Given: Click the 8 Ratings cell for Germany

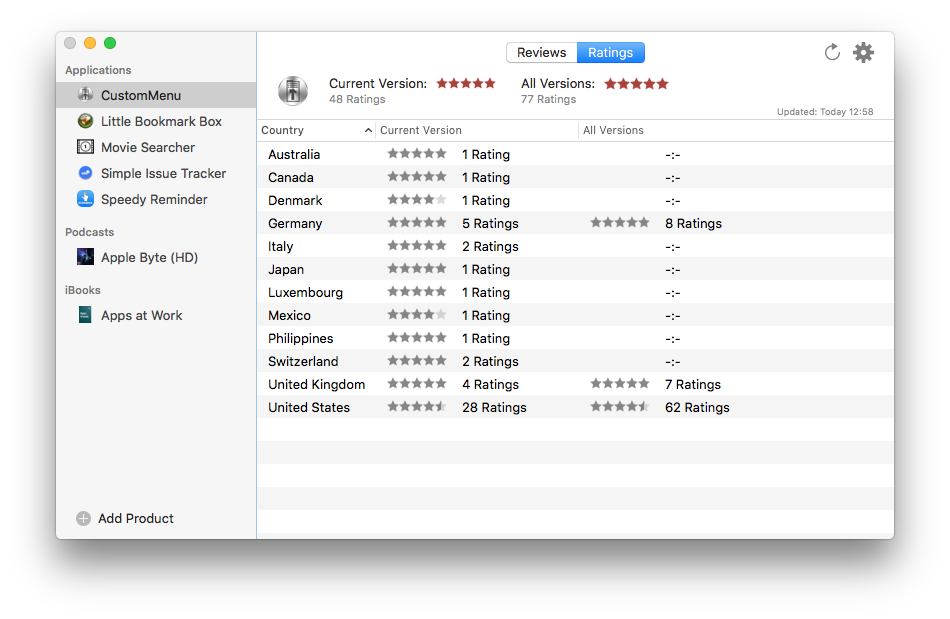Looking at the screenshot, I should pyautogui.click(x=694, y=223).
